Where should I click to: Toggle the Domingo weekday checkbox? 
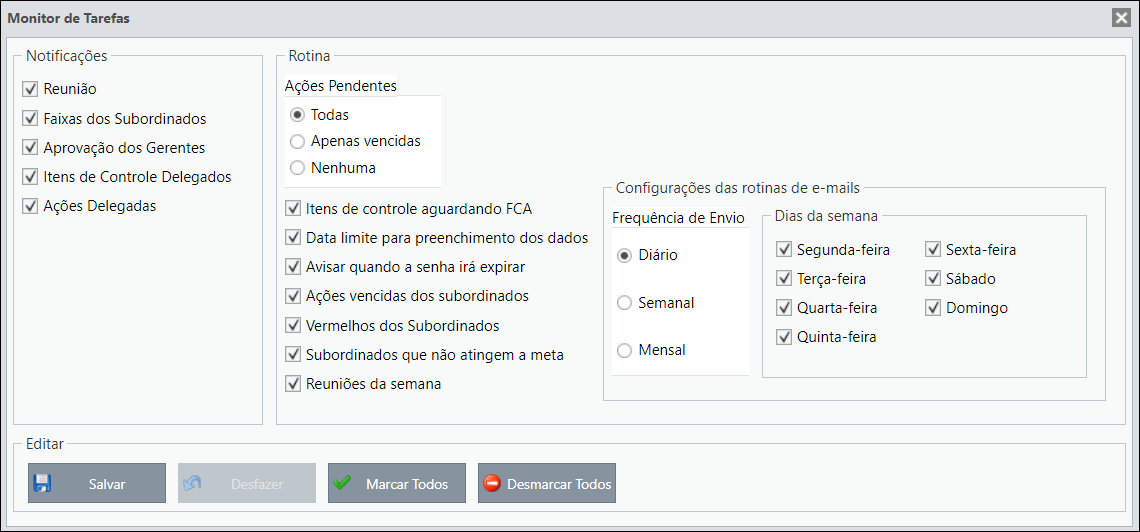(x=933, y=307)
